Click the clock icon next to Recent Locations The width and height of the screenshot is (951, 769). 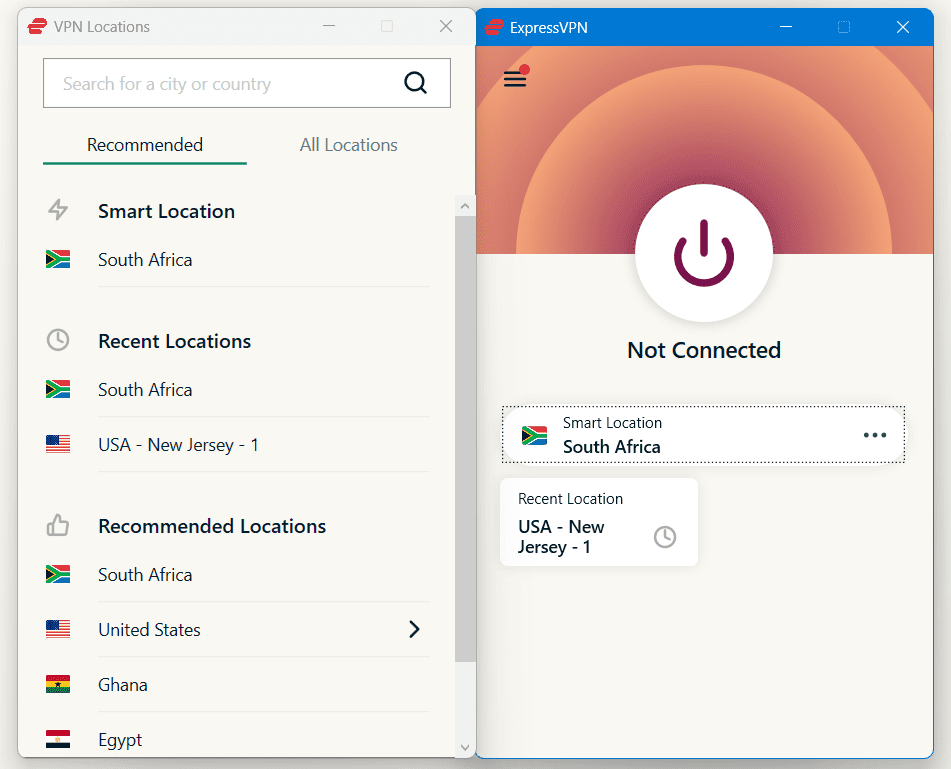[x=57, y=340]
